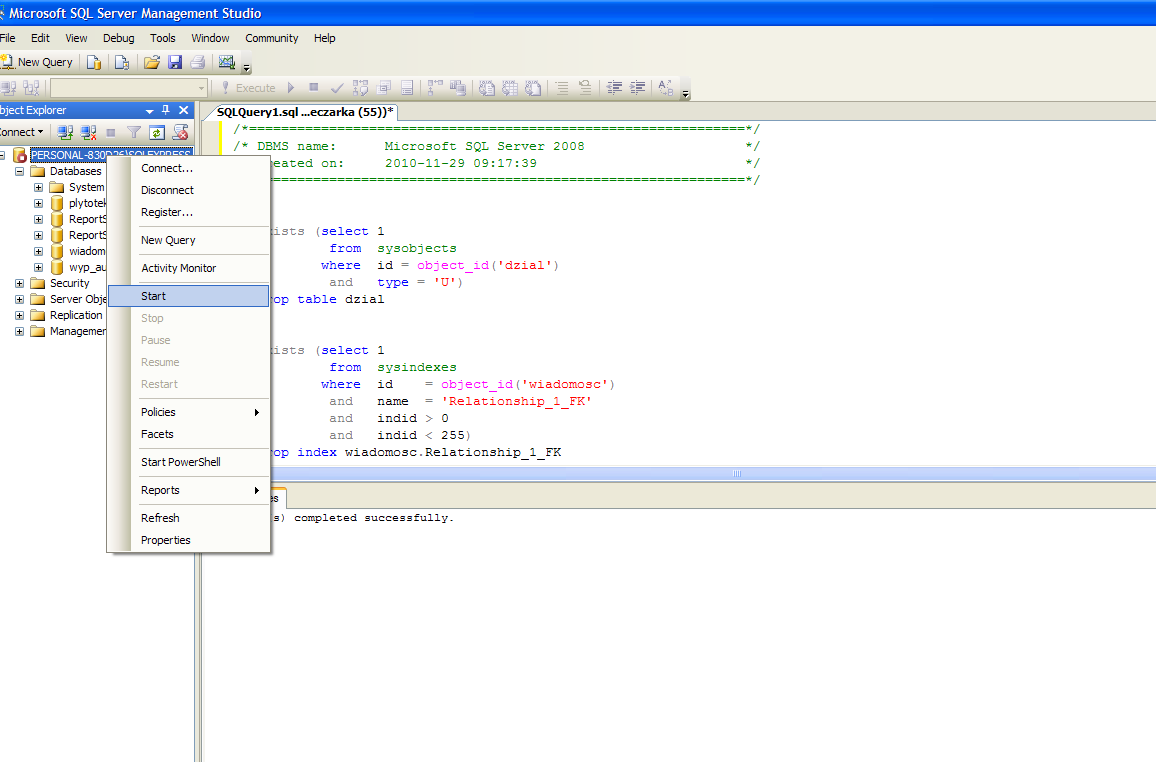Choose Start PowerShell in context menu
Viewport: 1156px width, 762px height.
click(189, 462)
